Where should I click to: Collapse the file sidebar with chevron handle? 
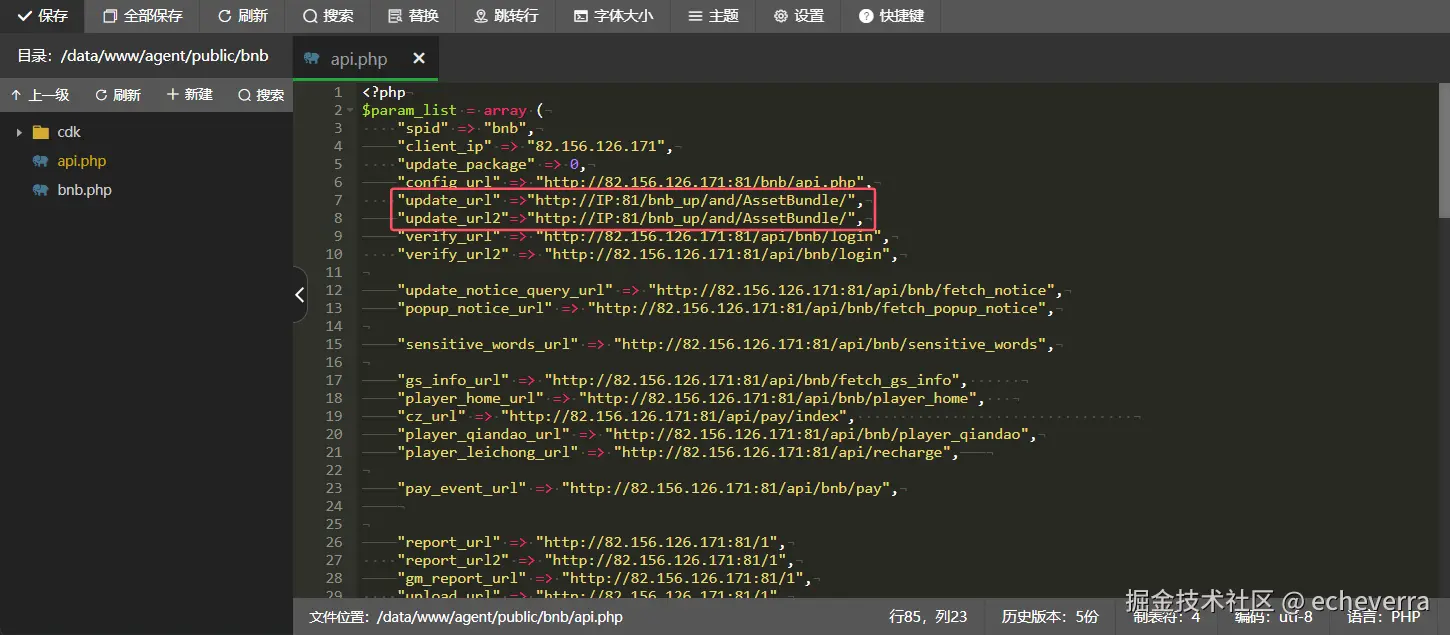pos(299,295)
